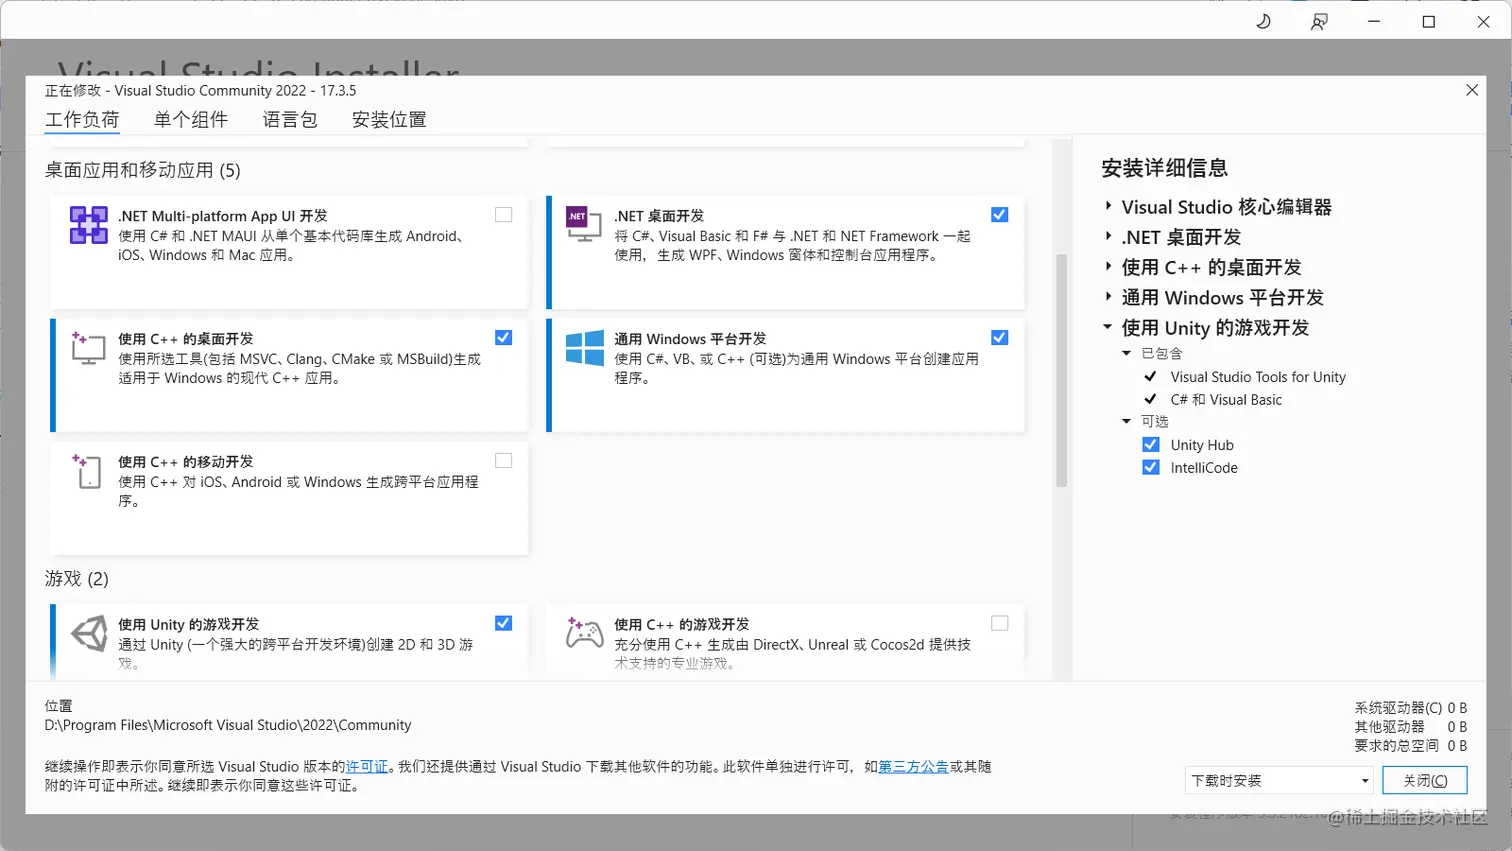
Task: Collapse 使用 Unity 的游戏开发 details
Action: pos(1108,326)
